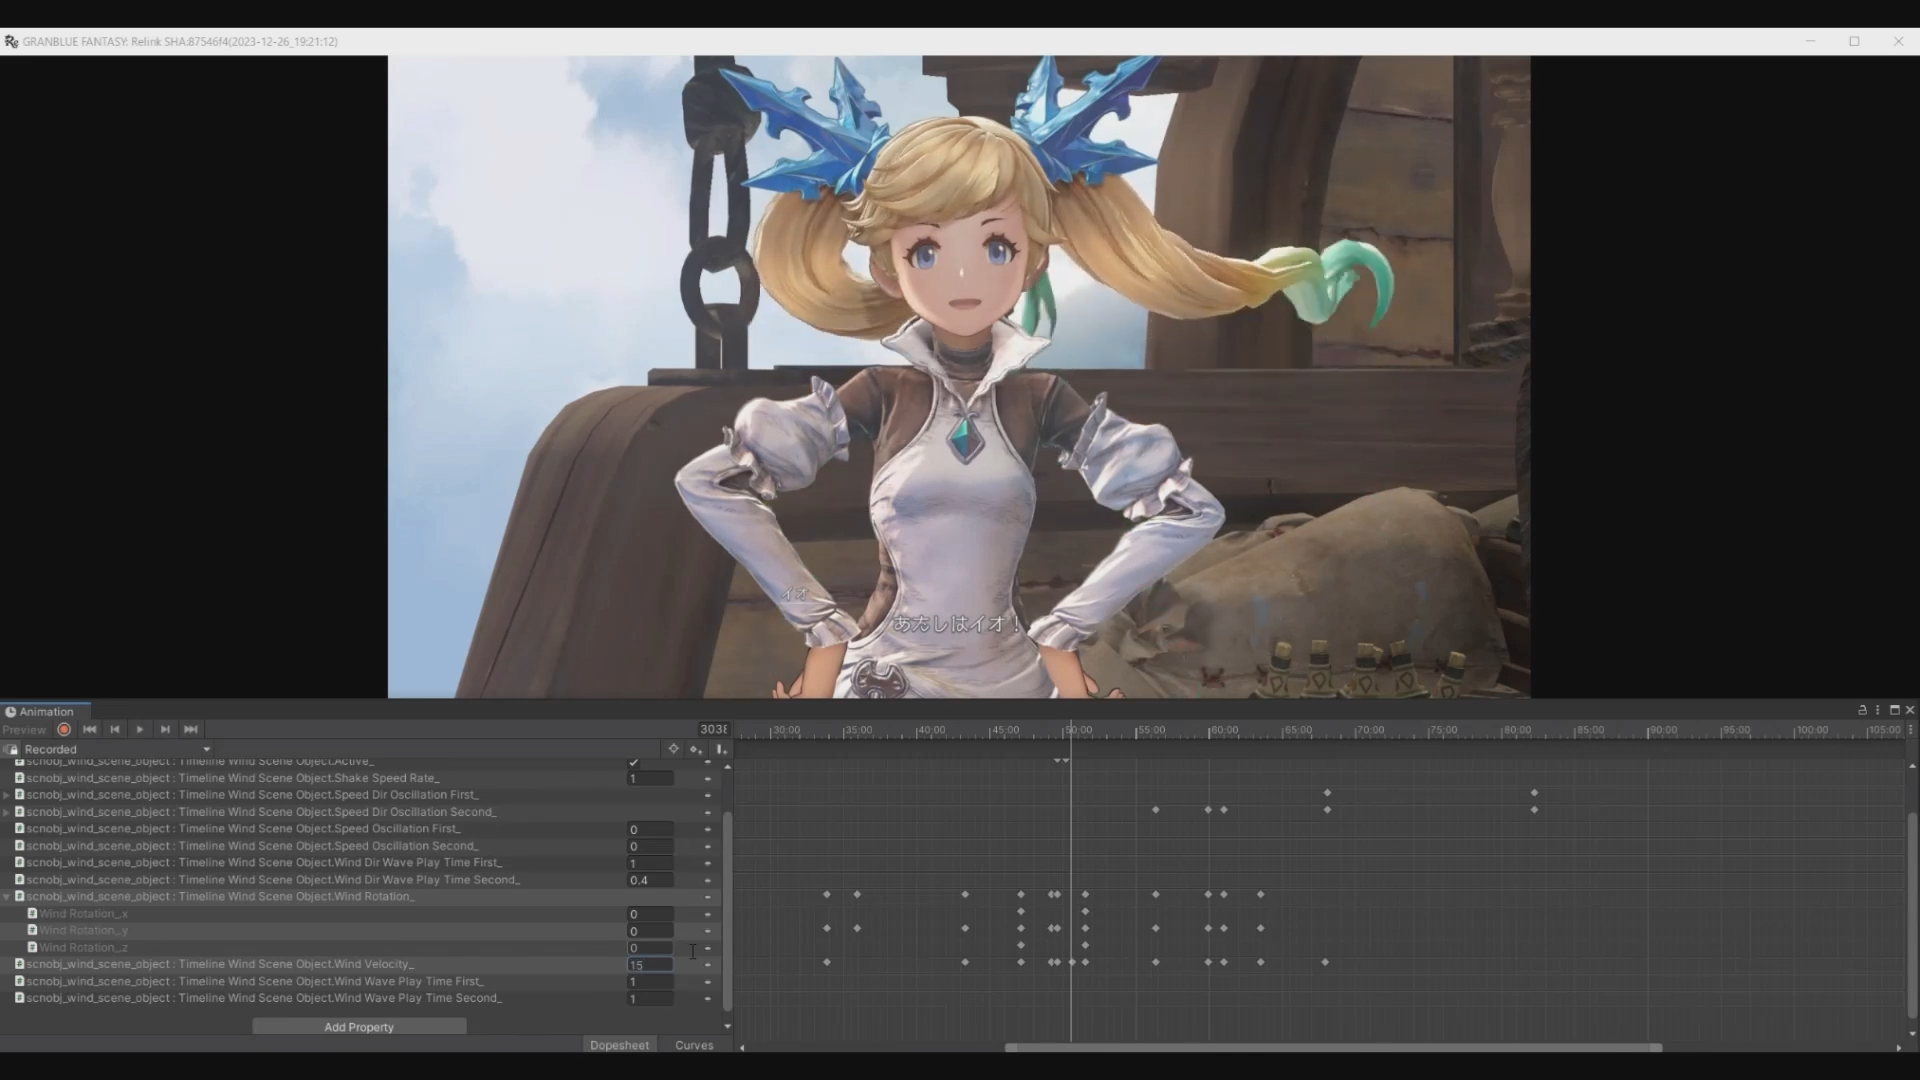Toggle the Preview mode button
Screen dimensions: 1920x1080
(x=24, y=730)
